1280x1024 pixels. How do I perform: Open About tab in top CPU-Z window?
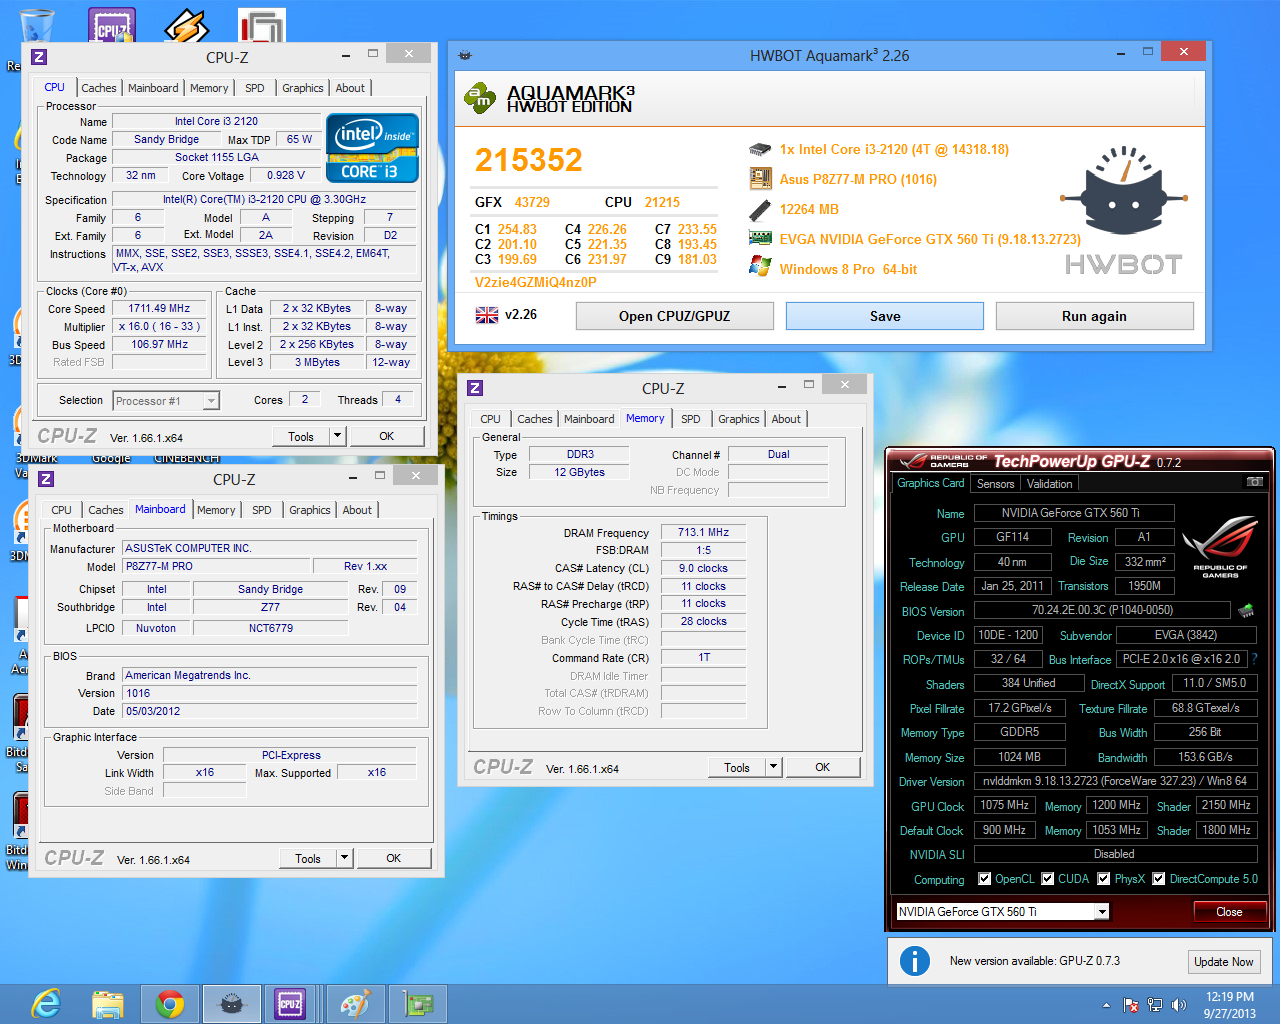click(x=350, y=88)
